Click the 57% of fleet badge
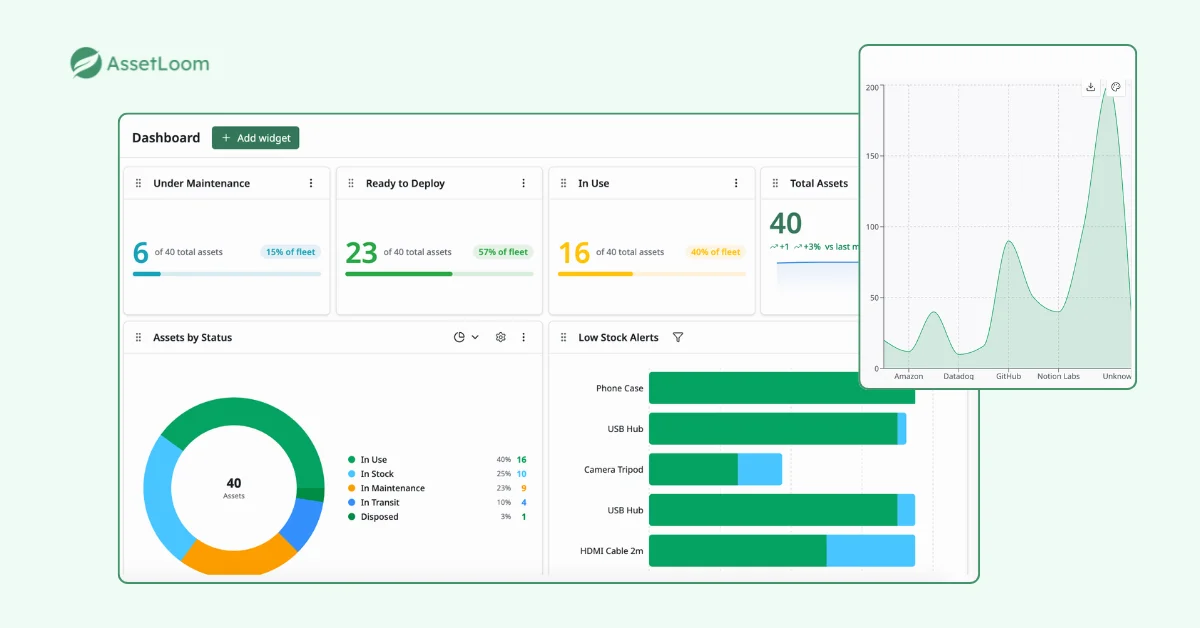 click(x=503, y=252)
